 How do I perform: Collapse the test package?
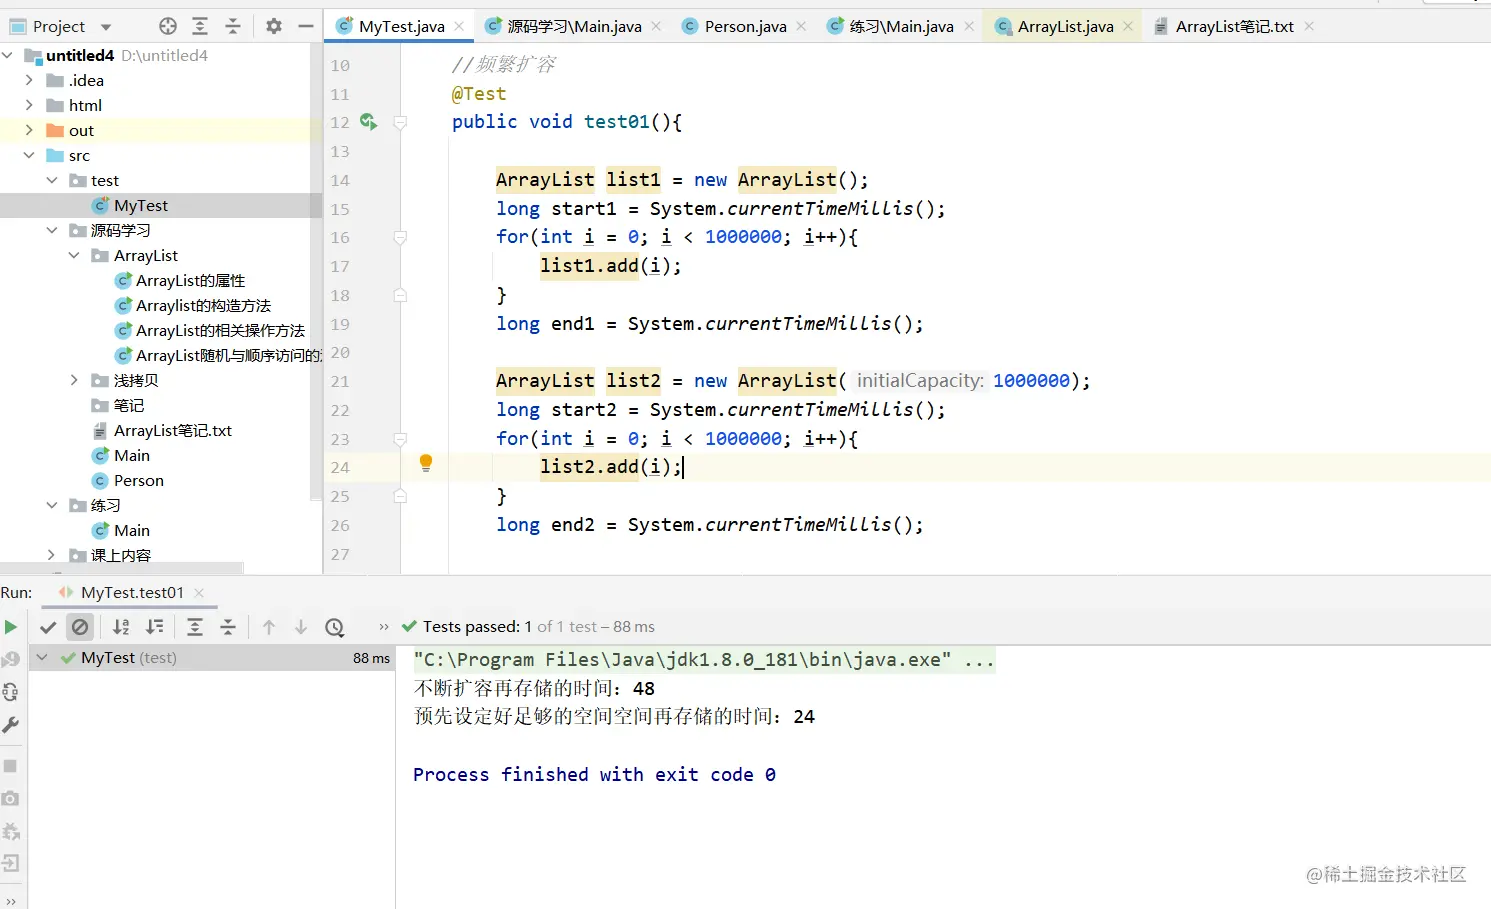pos(52,180)
